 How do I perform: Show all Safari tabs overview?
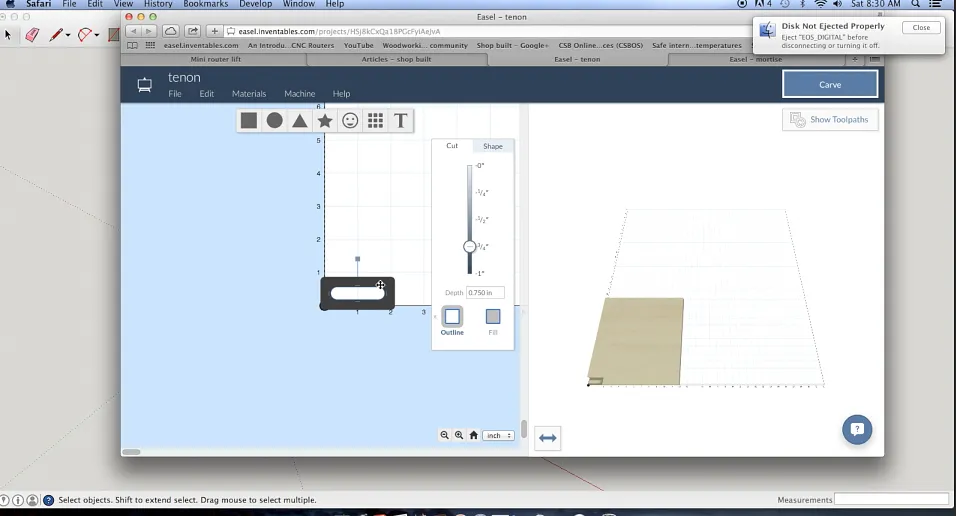click(875, 59)
